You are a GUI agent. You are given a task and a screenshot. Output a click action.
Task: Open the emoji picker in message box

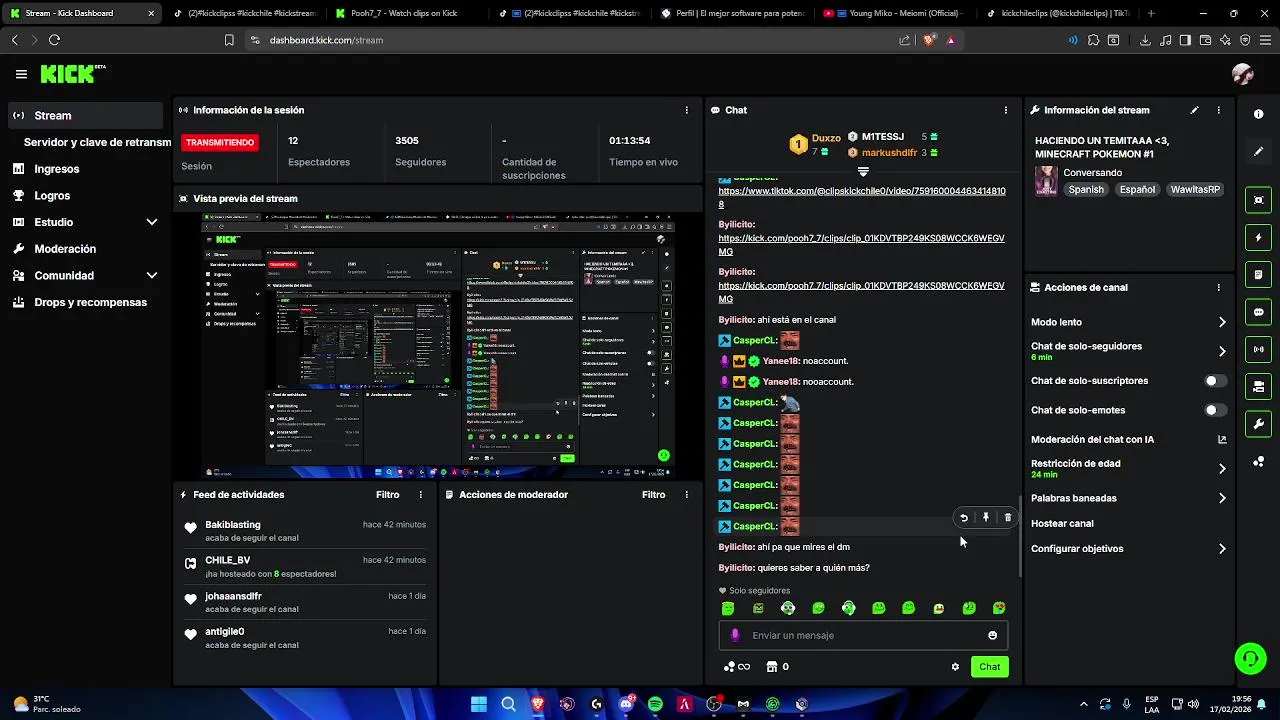[x=992, y=635]
